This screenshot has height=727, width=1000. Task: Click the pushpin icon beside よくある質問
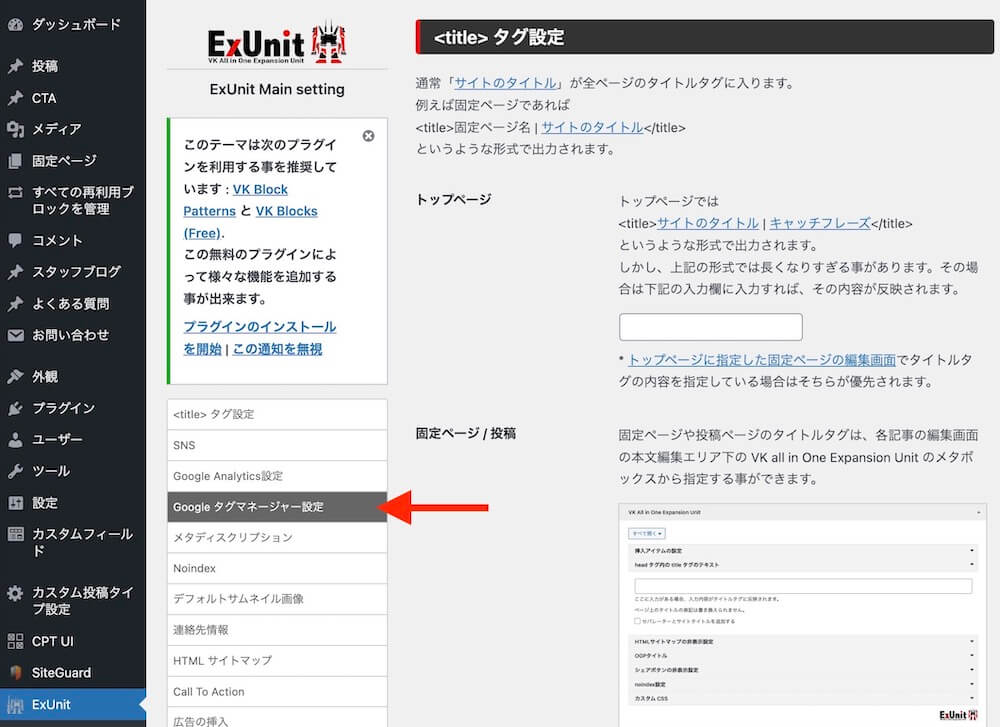[x=15, y=304]
